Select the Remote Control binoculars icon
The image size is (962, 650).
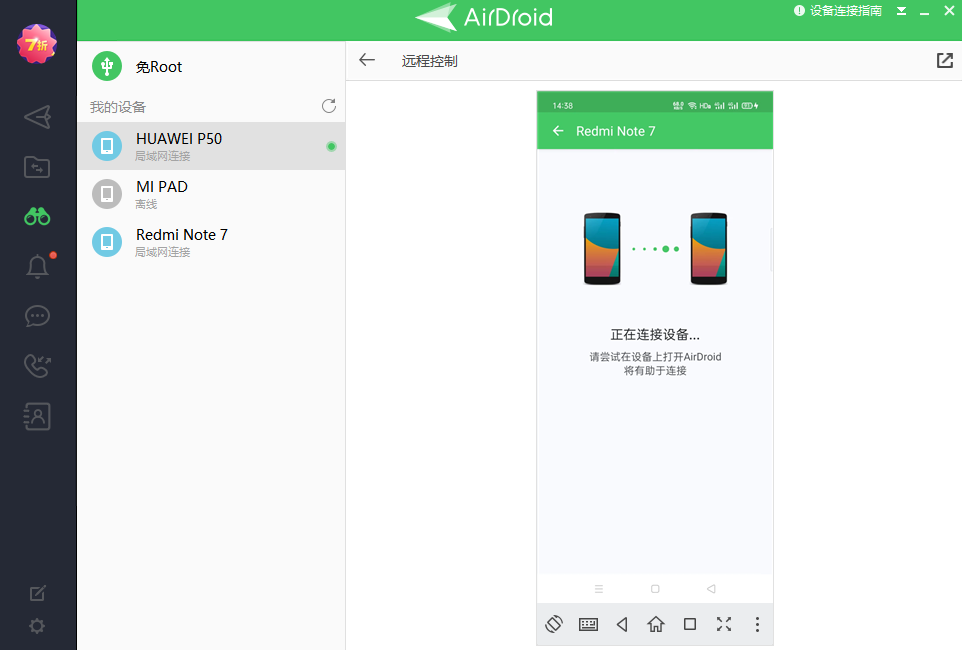coord(37,217)
